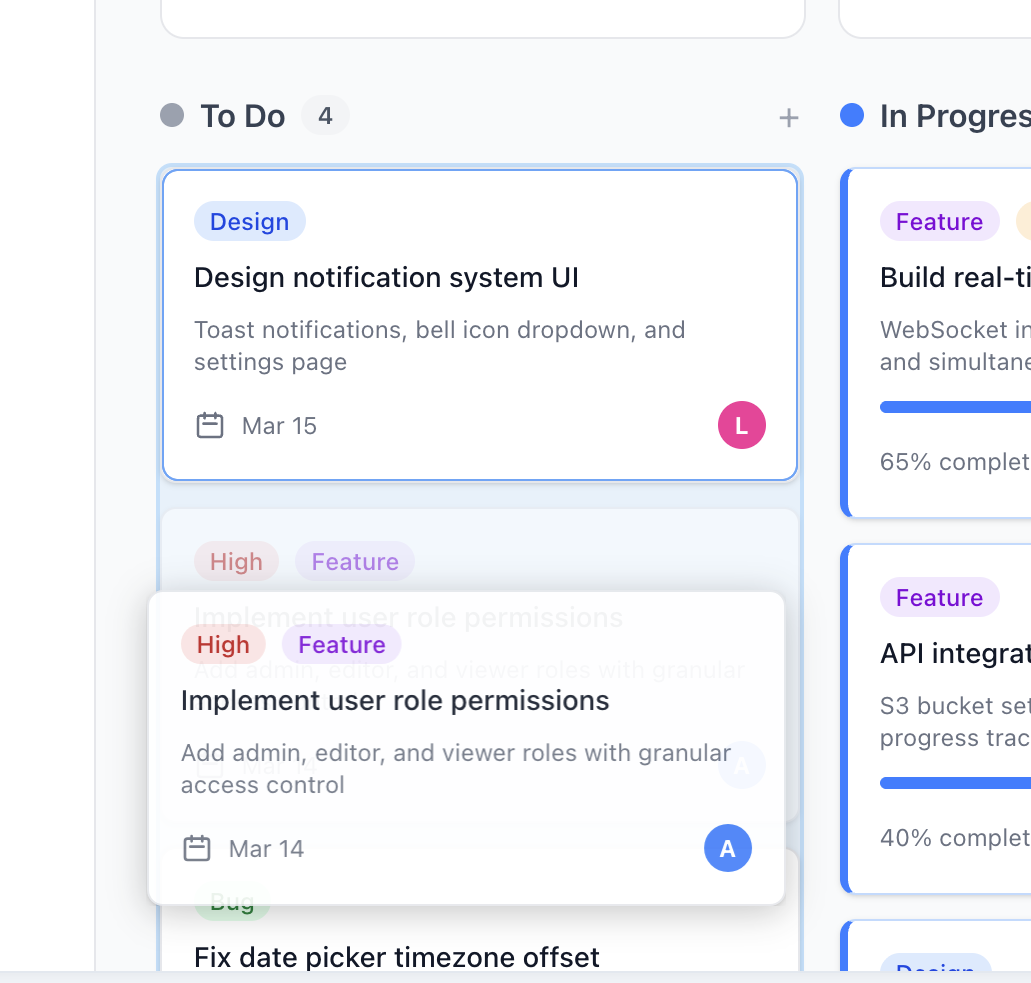Click the To Do task count badge

click(325, 116)
